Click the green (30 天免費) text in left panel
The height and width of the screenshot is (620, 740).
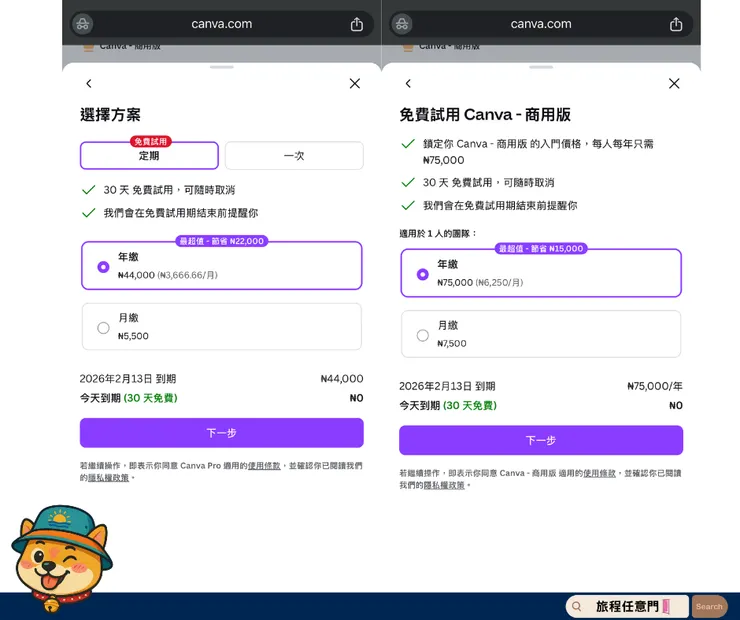coord(151,398)
